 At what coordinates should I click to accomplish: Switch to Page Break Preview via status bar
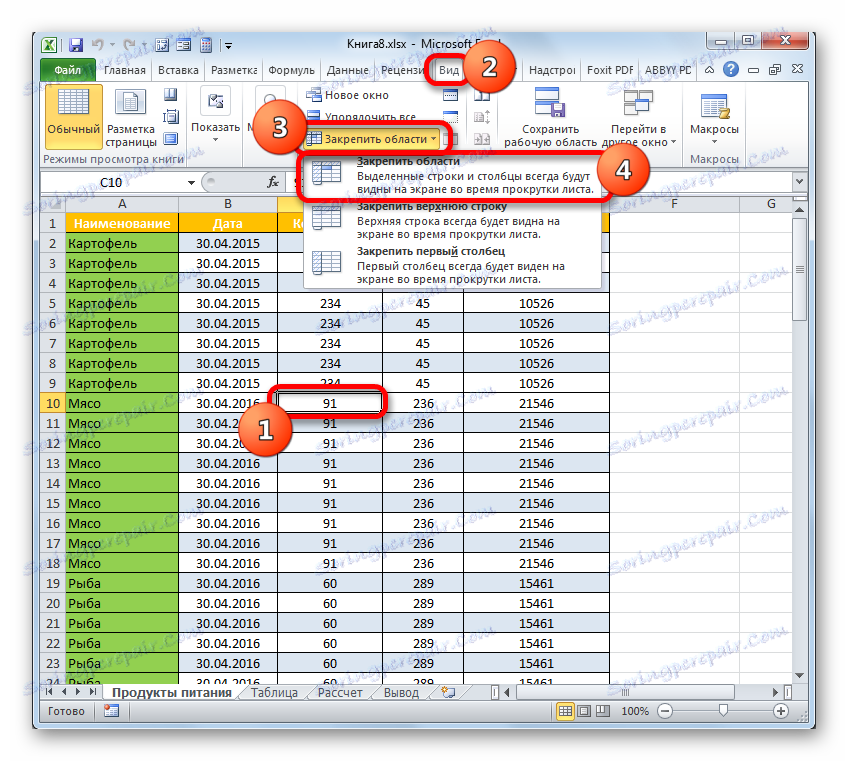[602, 711]
